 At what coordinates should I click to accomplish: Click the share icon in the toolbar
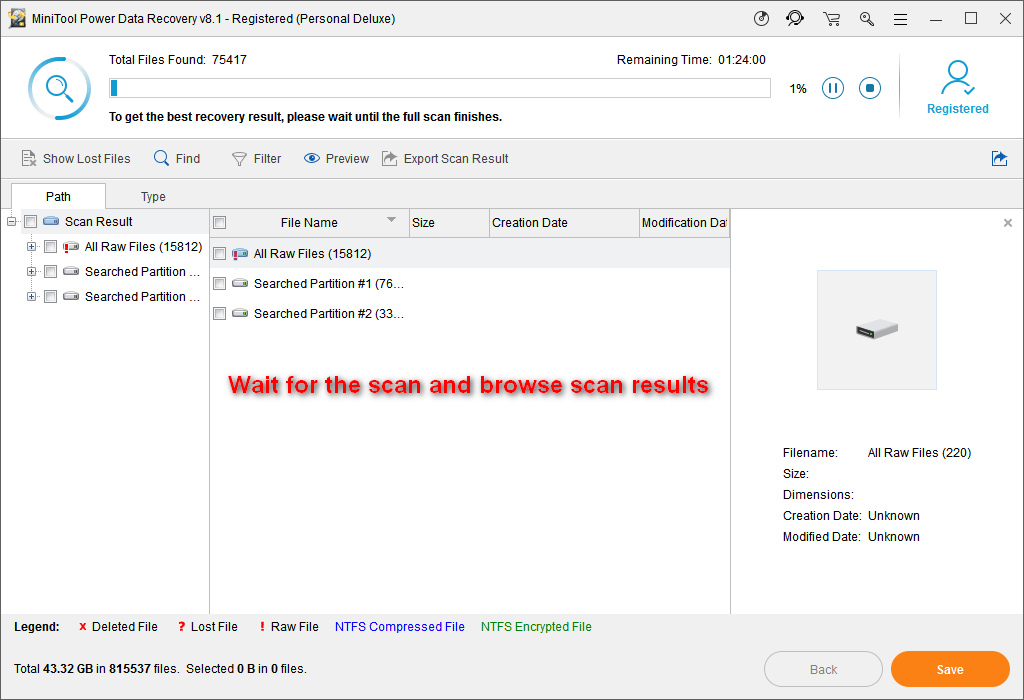click(x=999, y=159)
